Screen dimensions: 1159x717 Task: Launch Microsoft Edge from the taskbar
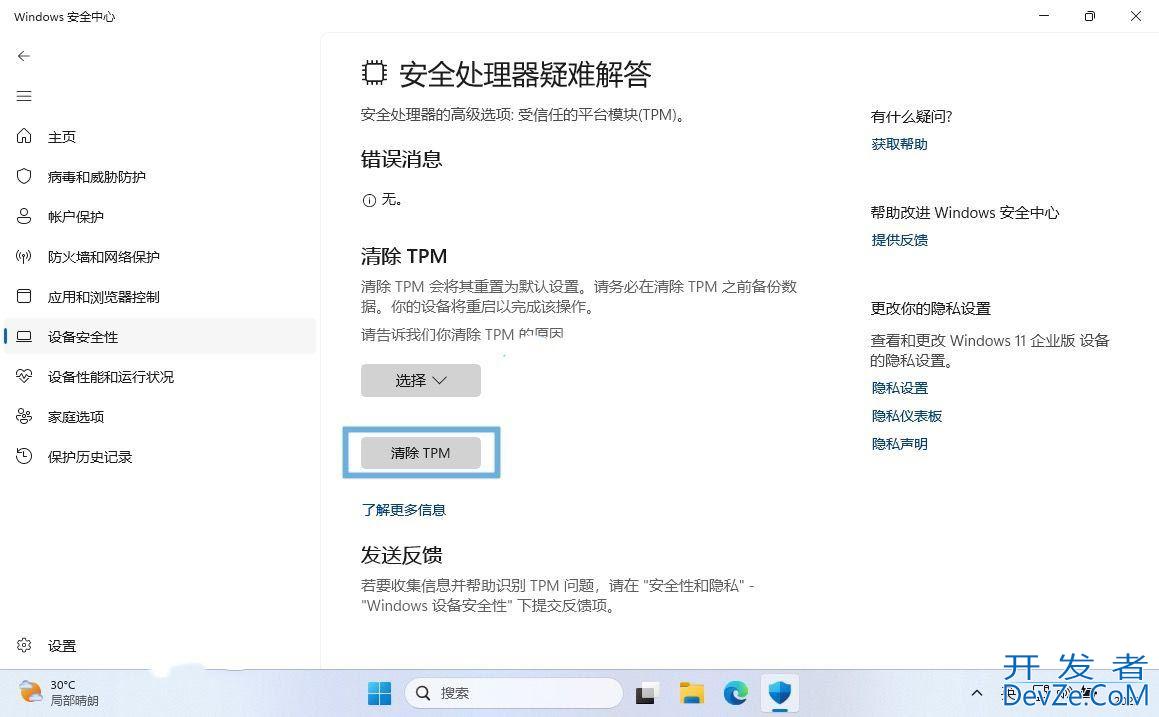click(x=735, y=693)
